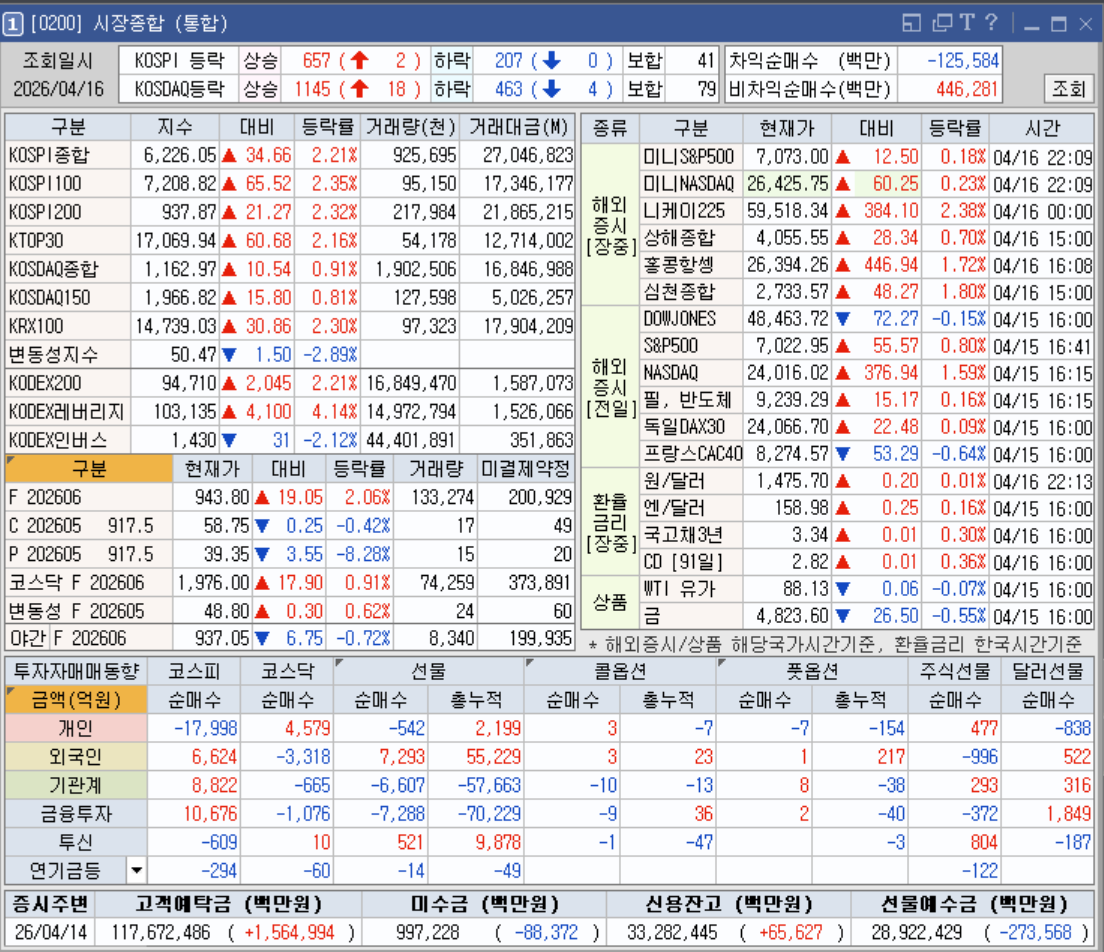
Task: Click the 변동성 F 202605 row label
Action: [89, 611]
